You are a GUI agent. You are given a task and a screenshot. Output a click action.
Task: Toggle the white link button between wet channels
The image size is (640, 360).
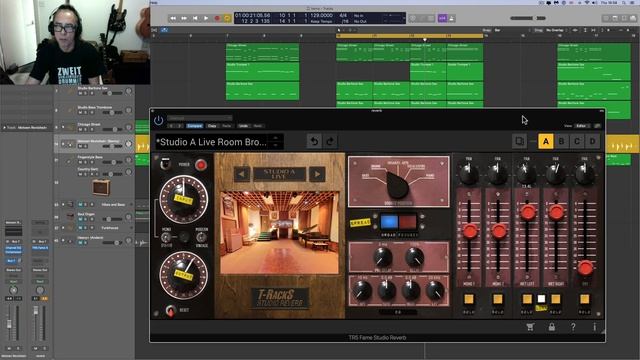tap(541, 299)
